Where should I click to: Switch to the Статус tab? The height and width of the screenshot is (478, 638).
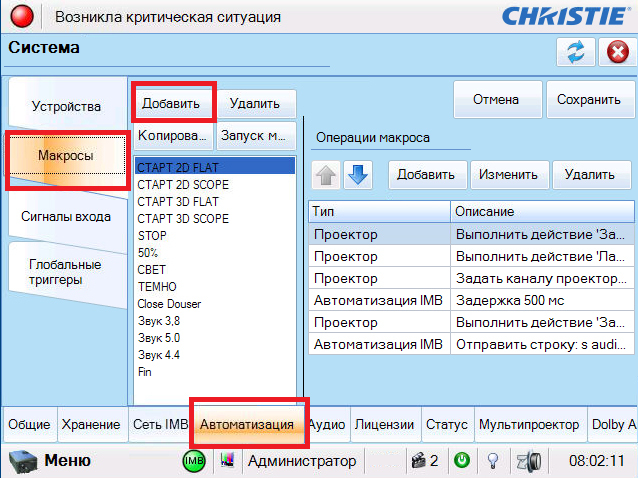coord(447,424)
